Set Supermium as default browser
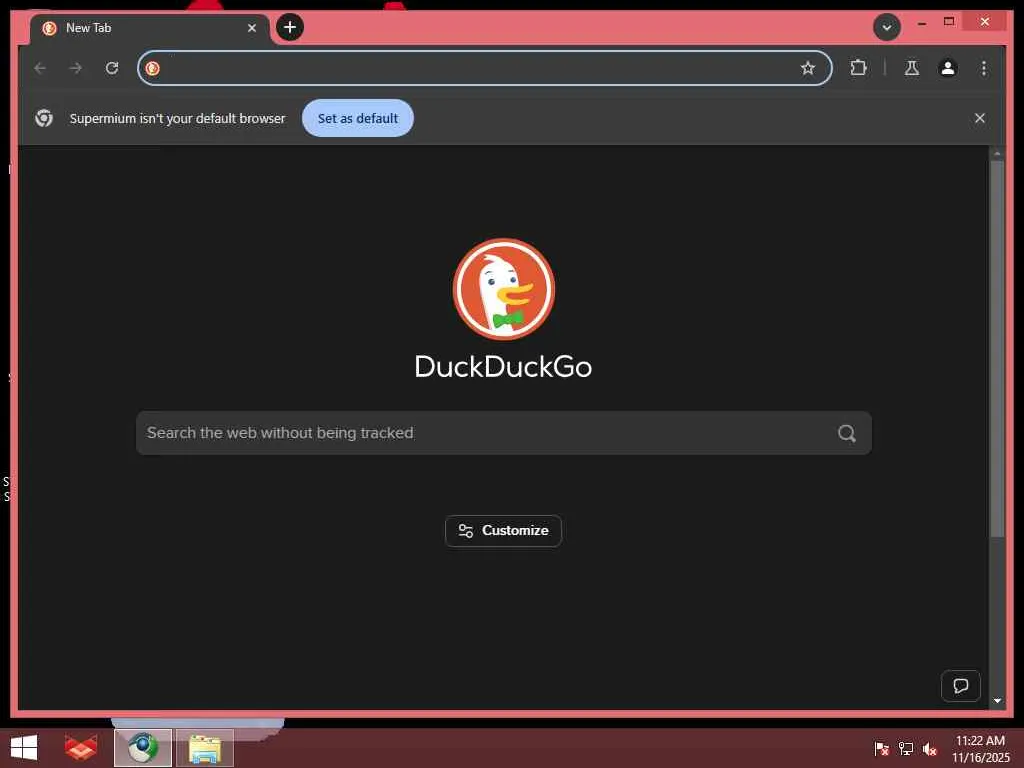The width and height of the screenshot is (1024, 768). (358, 118)
